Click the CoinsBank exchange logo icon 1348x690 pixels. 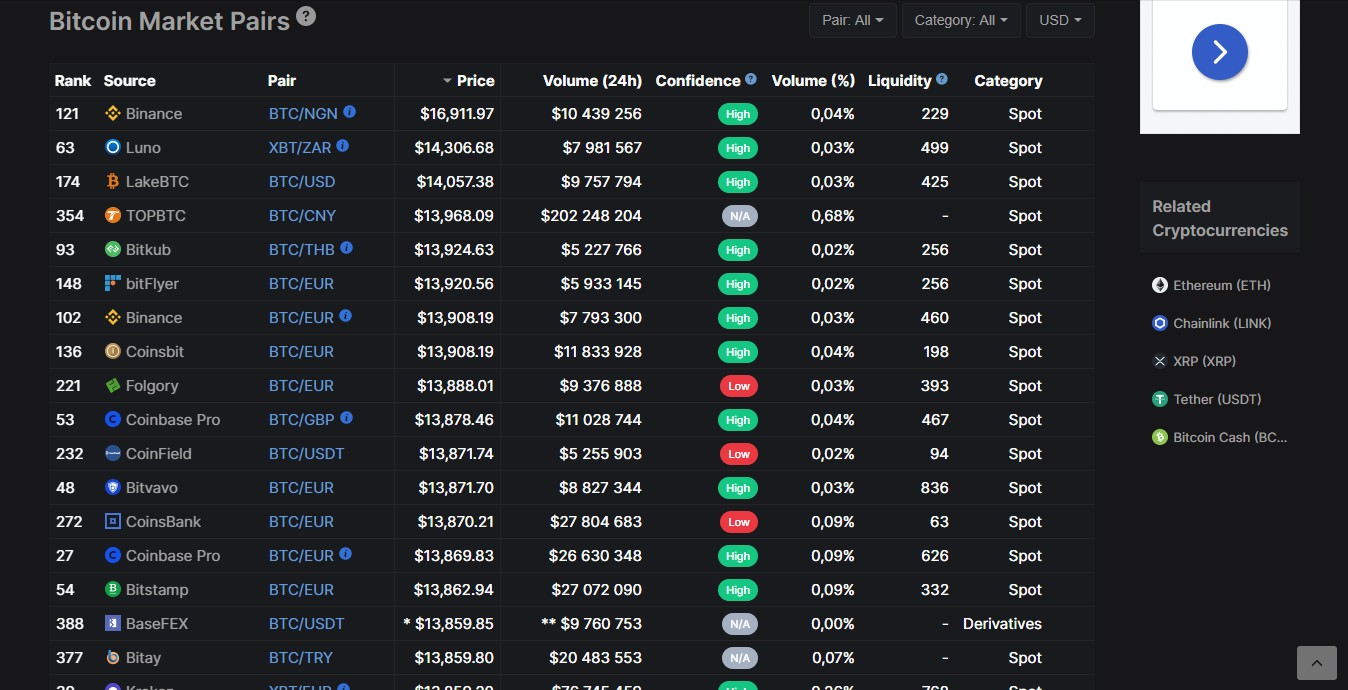[x=113, y=521]
